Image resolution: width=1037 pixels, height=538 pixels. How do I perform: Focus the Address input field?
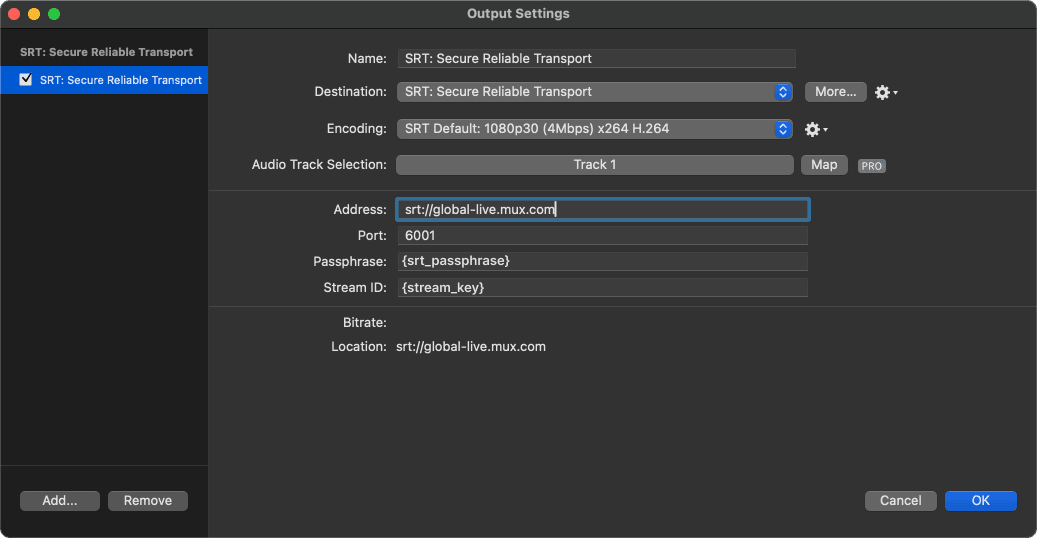[x=602, y=210]
